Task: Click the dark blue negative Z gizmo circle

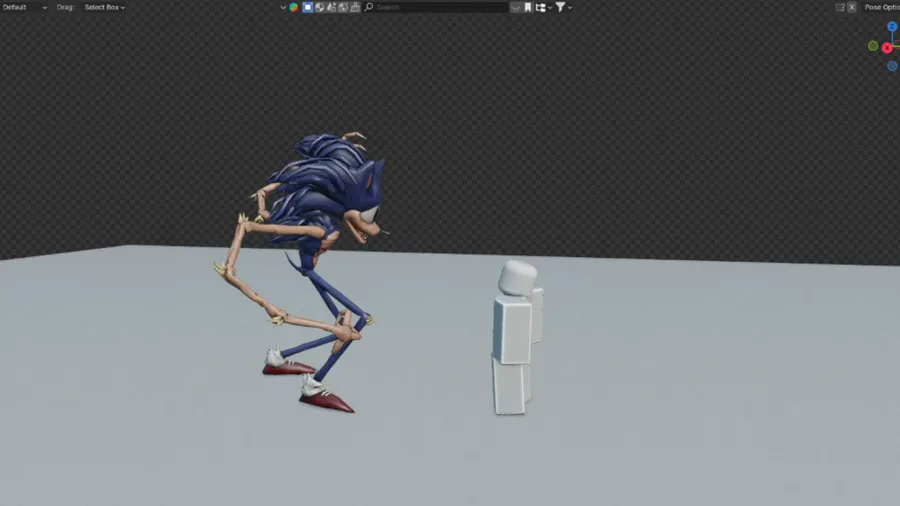Action: (893, 66)
